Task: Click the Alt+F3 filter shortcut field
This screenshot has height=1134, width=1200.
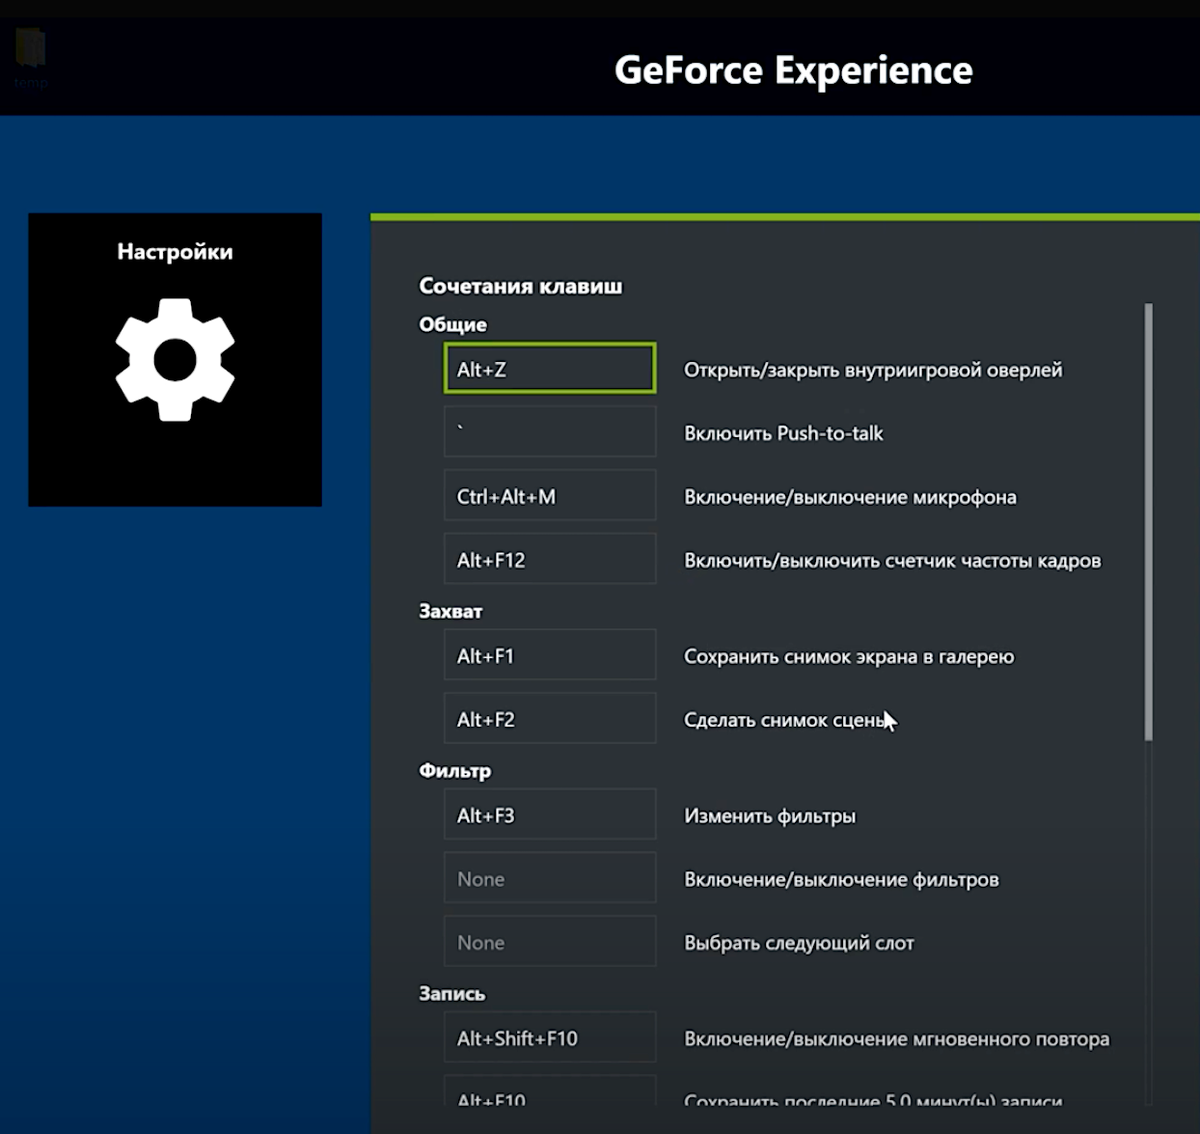Action: 550,814
